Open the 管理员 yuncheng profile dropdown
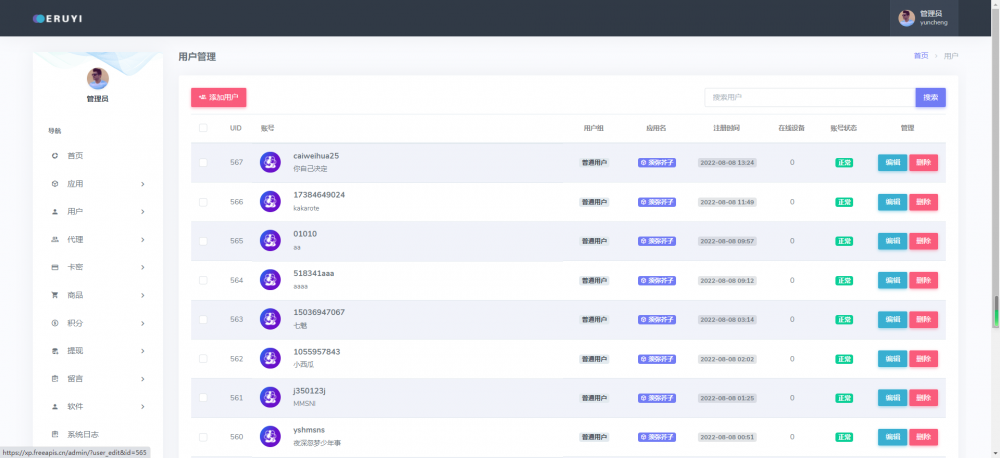 click(923, 18)
